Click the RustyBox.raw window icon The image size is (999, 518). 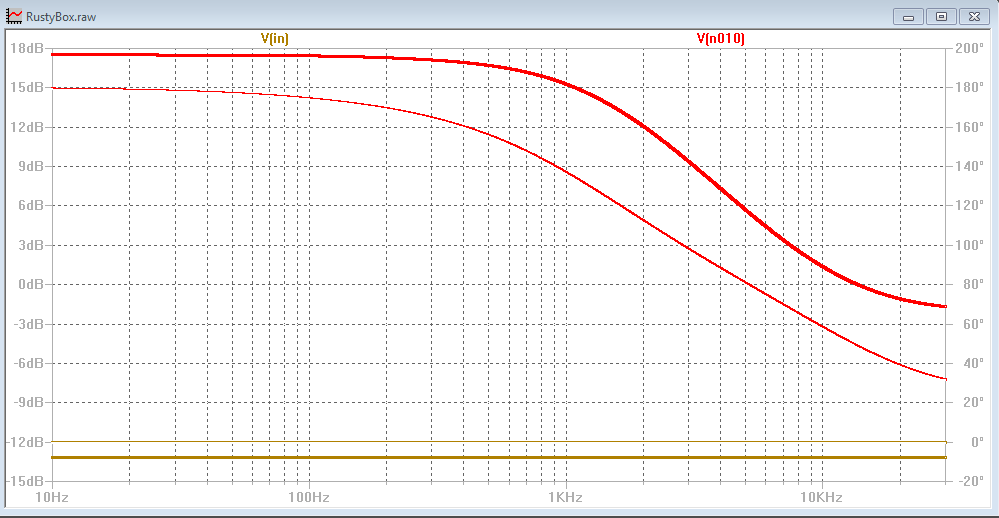click(x=14, y=16)
